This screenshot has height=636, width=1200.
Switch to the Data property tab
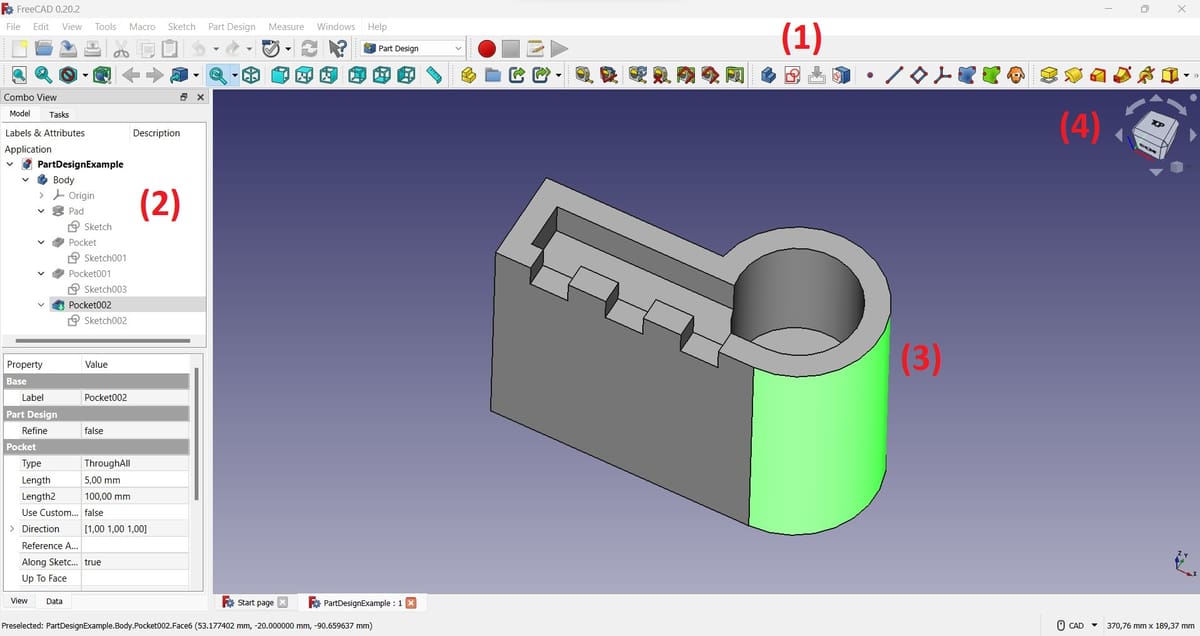pyautogui.click(x=54, y=601)
